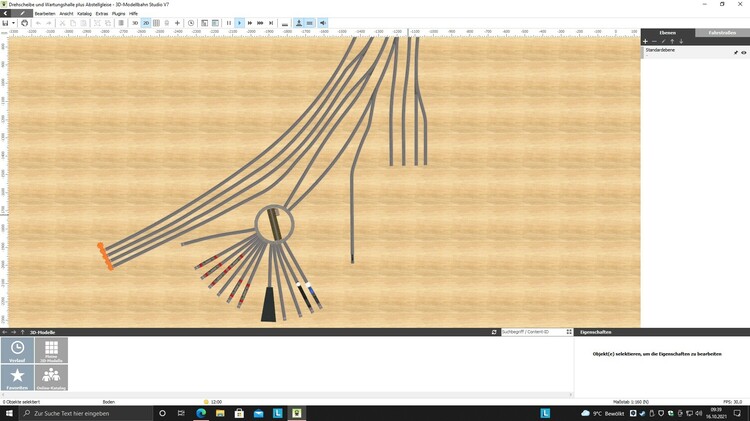Screen dimensions: 750x421
Task: Click the pause simulation button
Action: point(229,23)
